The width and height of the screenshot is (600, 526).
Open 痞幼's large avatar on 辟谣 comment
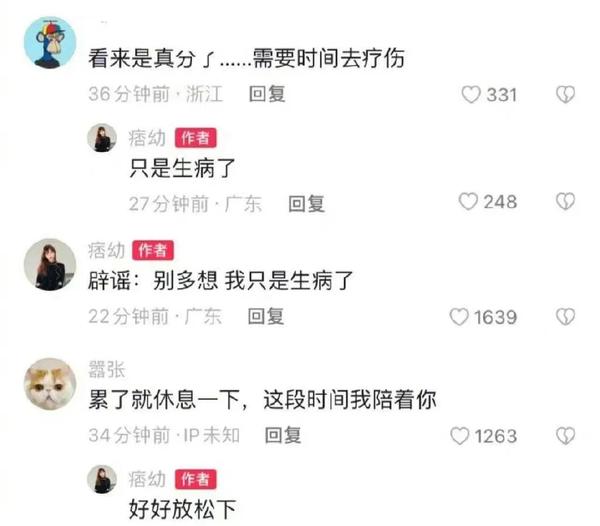(x=50, y=264)
